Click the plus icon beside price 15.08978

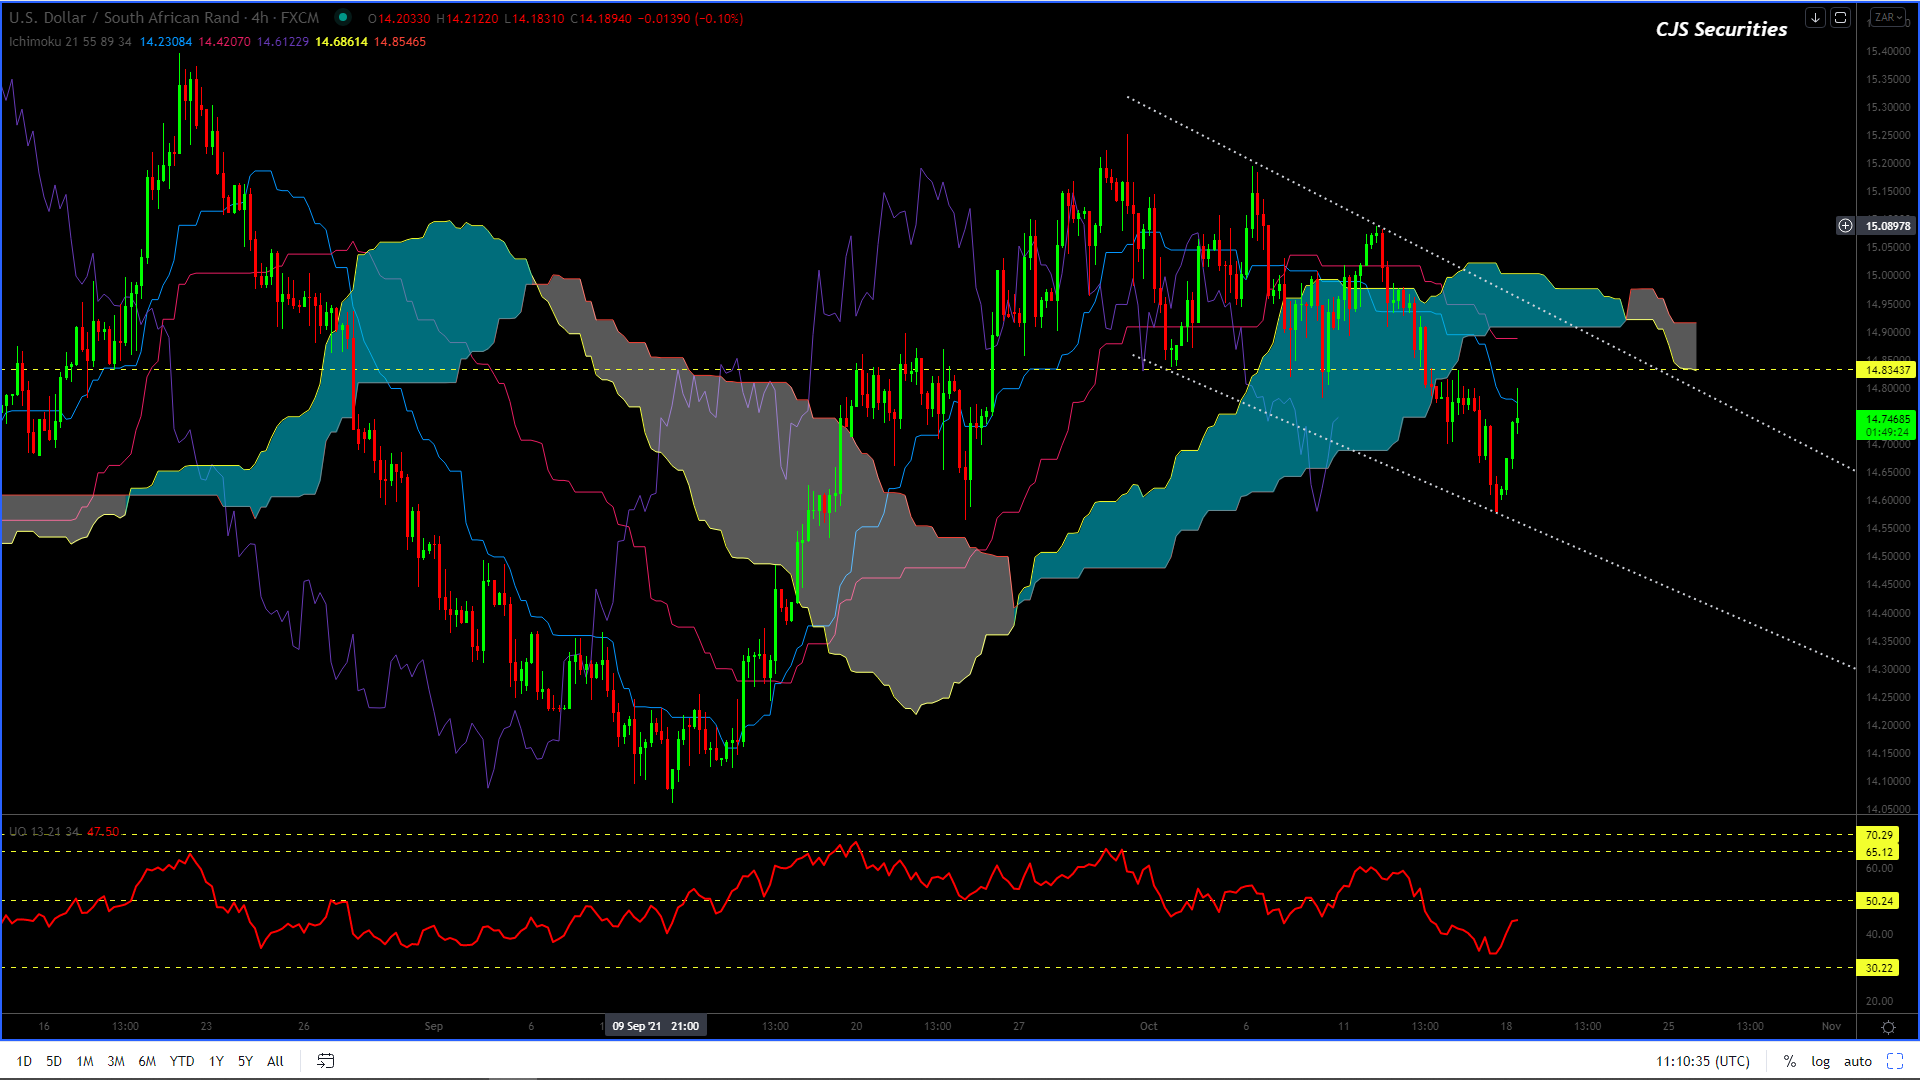(x=1845, y=226)
